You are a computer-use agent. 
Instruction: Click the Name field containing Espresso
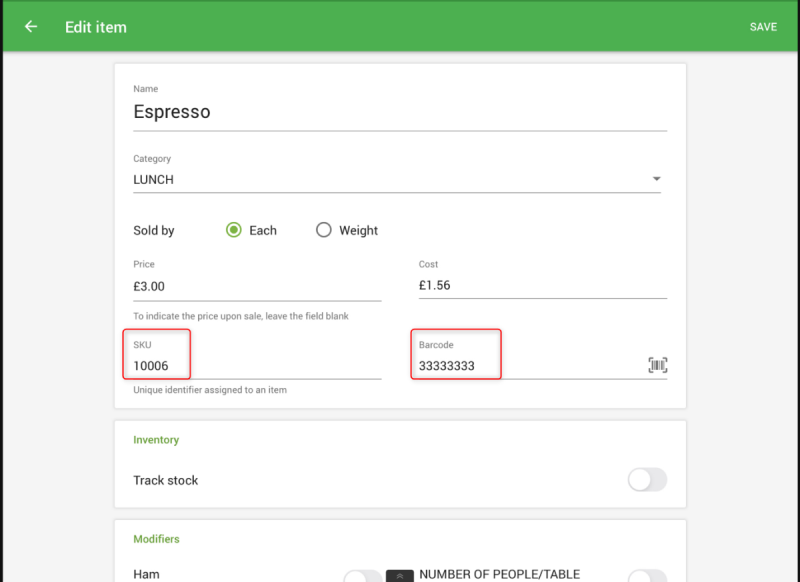(400, 112)
